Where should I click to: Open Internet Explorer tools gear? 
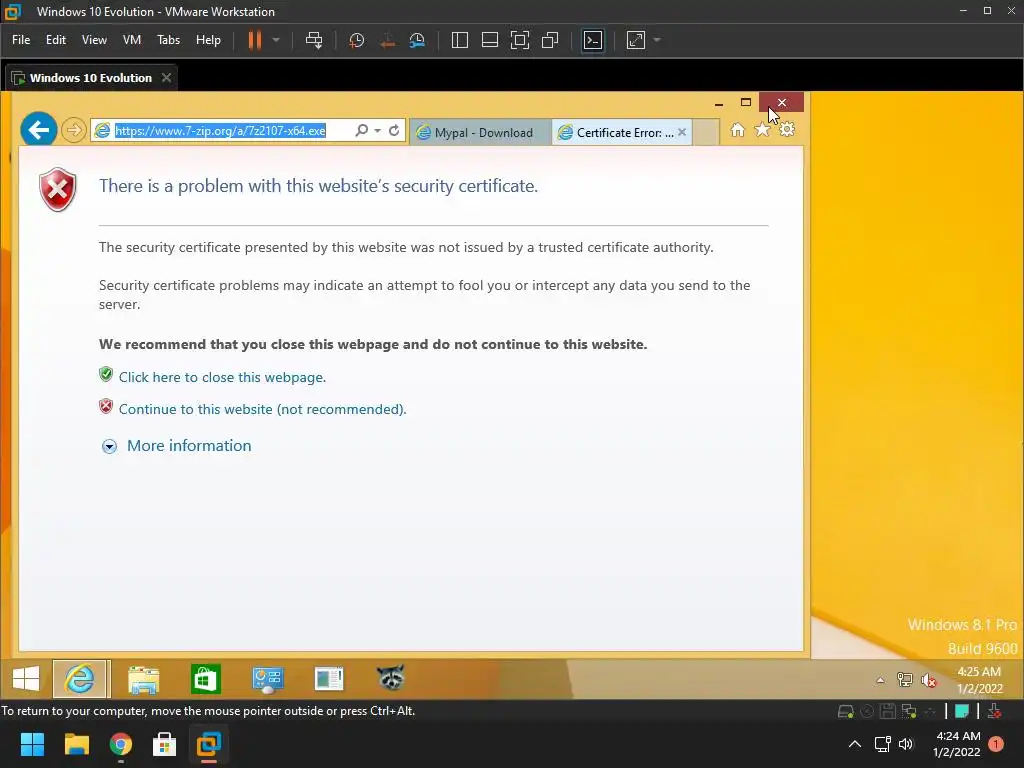pyautogui.click(x=787, y=129)
